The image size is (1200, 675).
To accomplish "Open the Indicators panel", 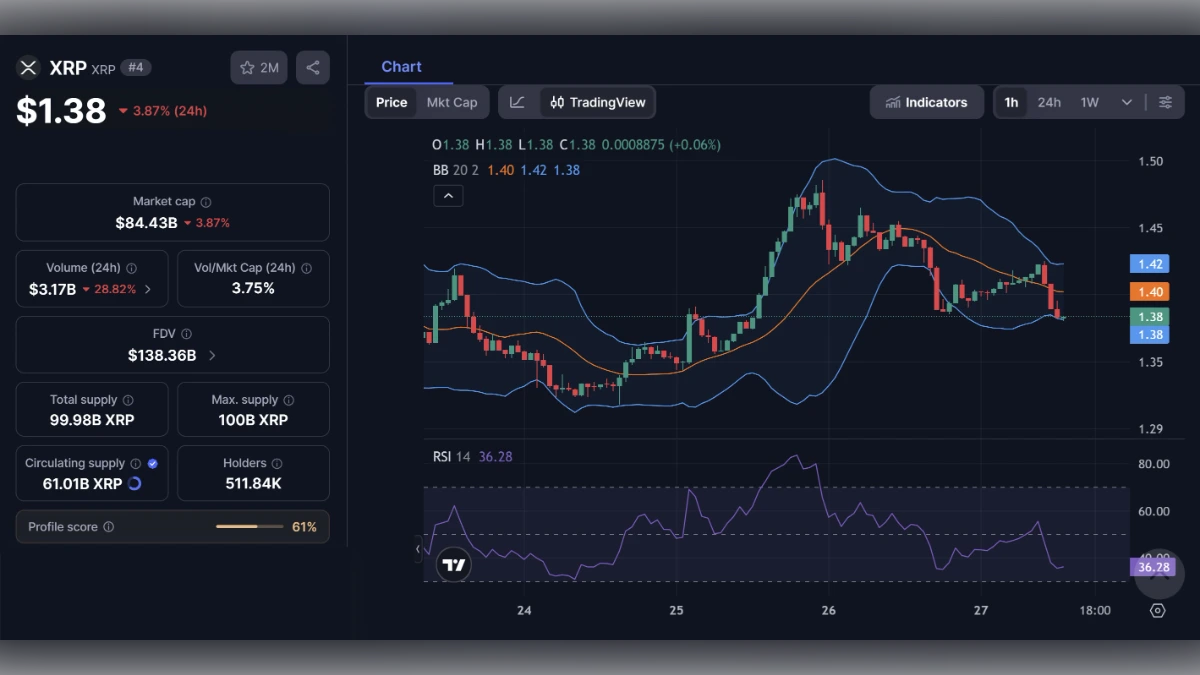I will [926, 101].
